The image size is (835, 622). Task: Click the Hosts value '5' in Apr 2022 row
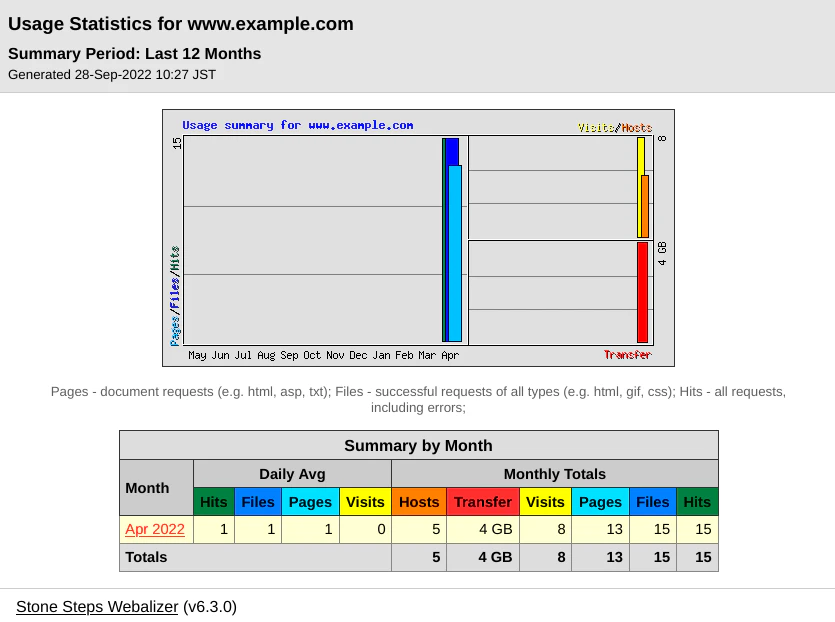pyautogui.click(x=436, y=529)
